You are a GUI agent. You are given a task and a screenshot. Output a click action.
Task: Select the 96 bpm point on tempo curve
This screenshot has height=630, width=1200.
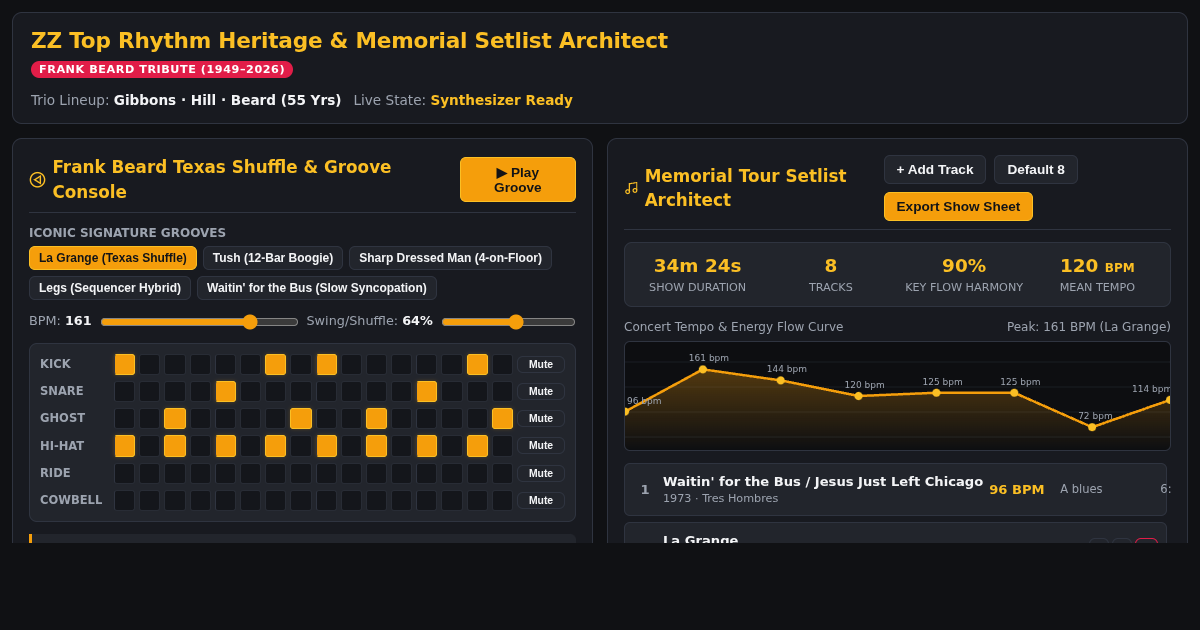[x=627, y=411]
